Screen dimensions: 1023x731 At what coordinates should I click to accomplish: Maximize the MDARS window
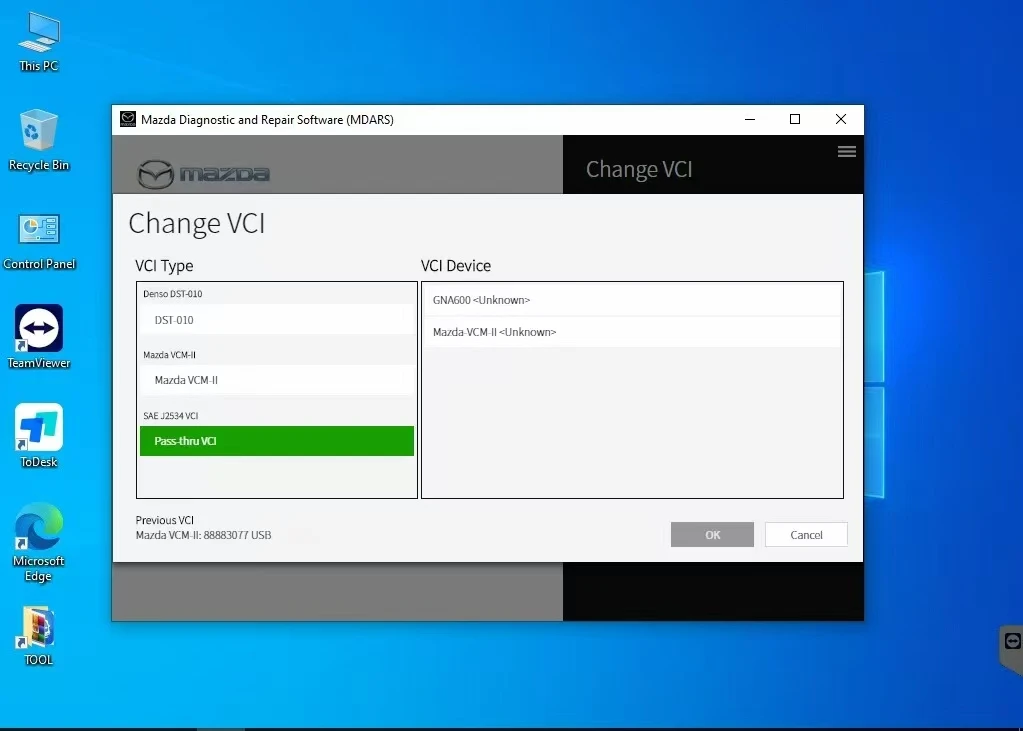pyautogui.click(x=795, y=120)
